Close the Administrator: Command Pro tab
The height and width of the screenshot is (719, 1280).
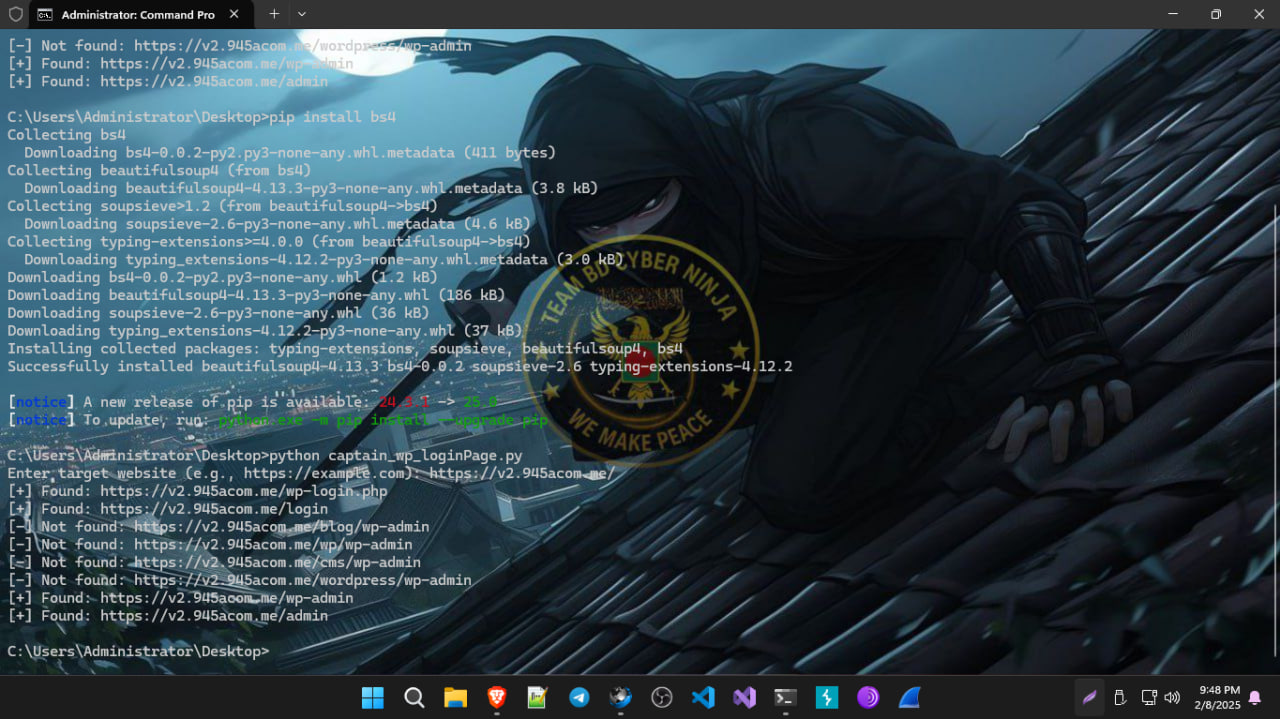coord(234,15)
